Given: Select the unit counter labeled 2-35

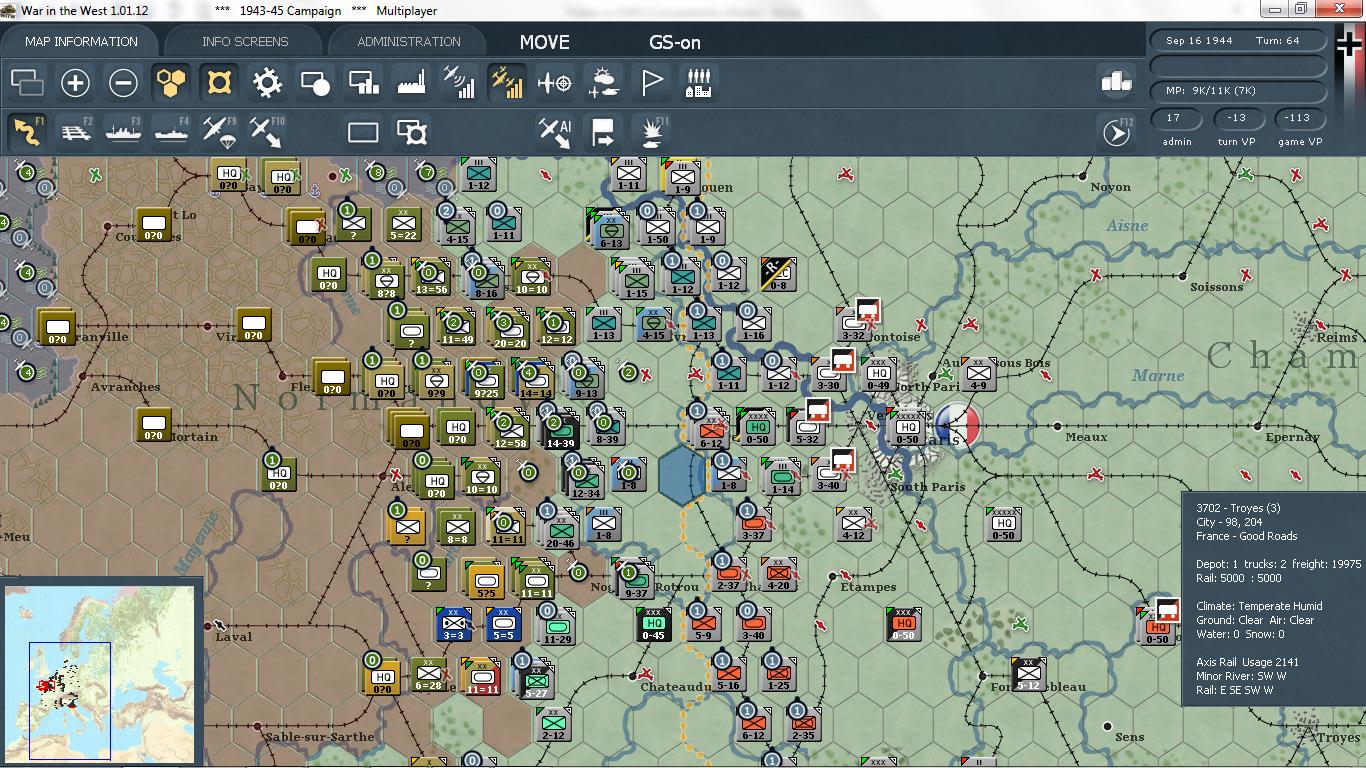Looking at the screenshot, I should click(x=803, y=724).
